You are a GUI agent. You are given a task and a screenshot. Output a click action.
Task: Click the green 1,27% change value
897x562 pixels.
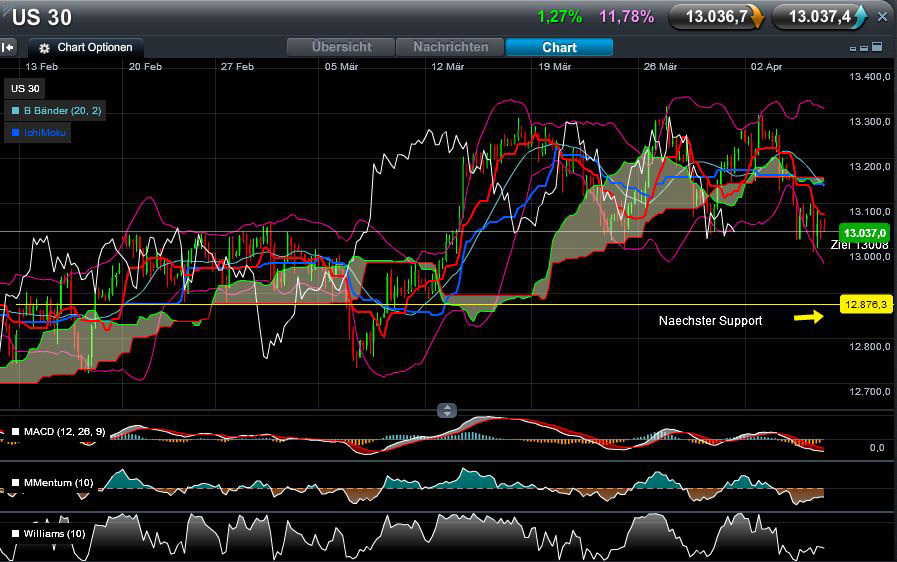(559, 17)
